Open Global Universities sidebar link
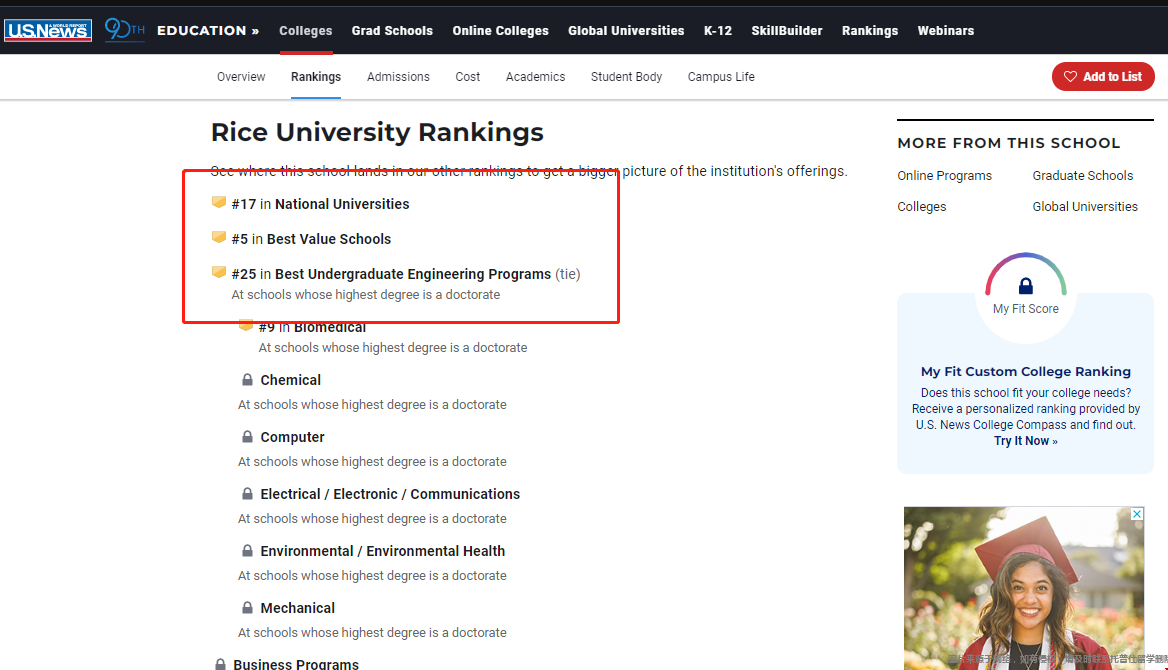The image size is (1168, 670). 1085,207
